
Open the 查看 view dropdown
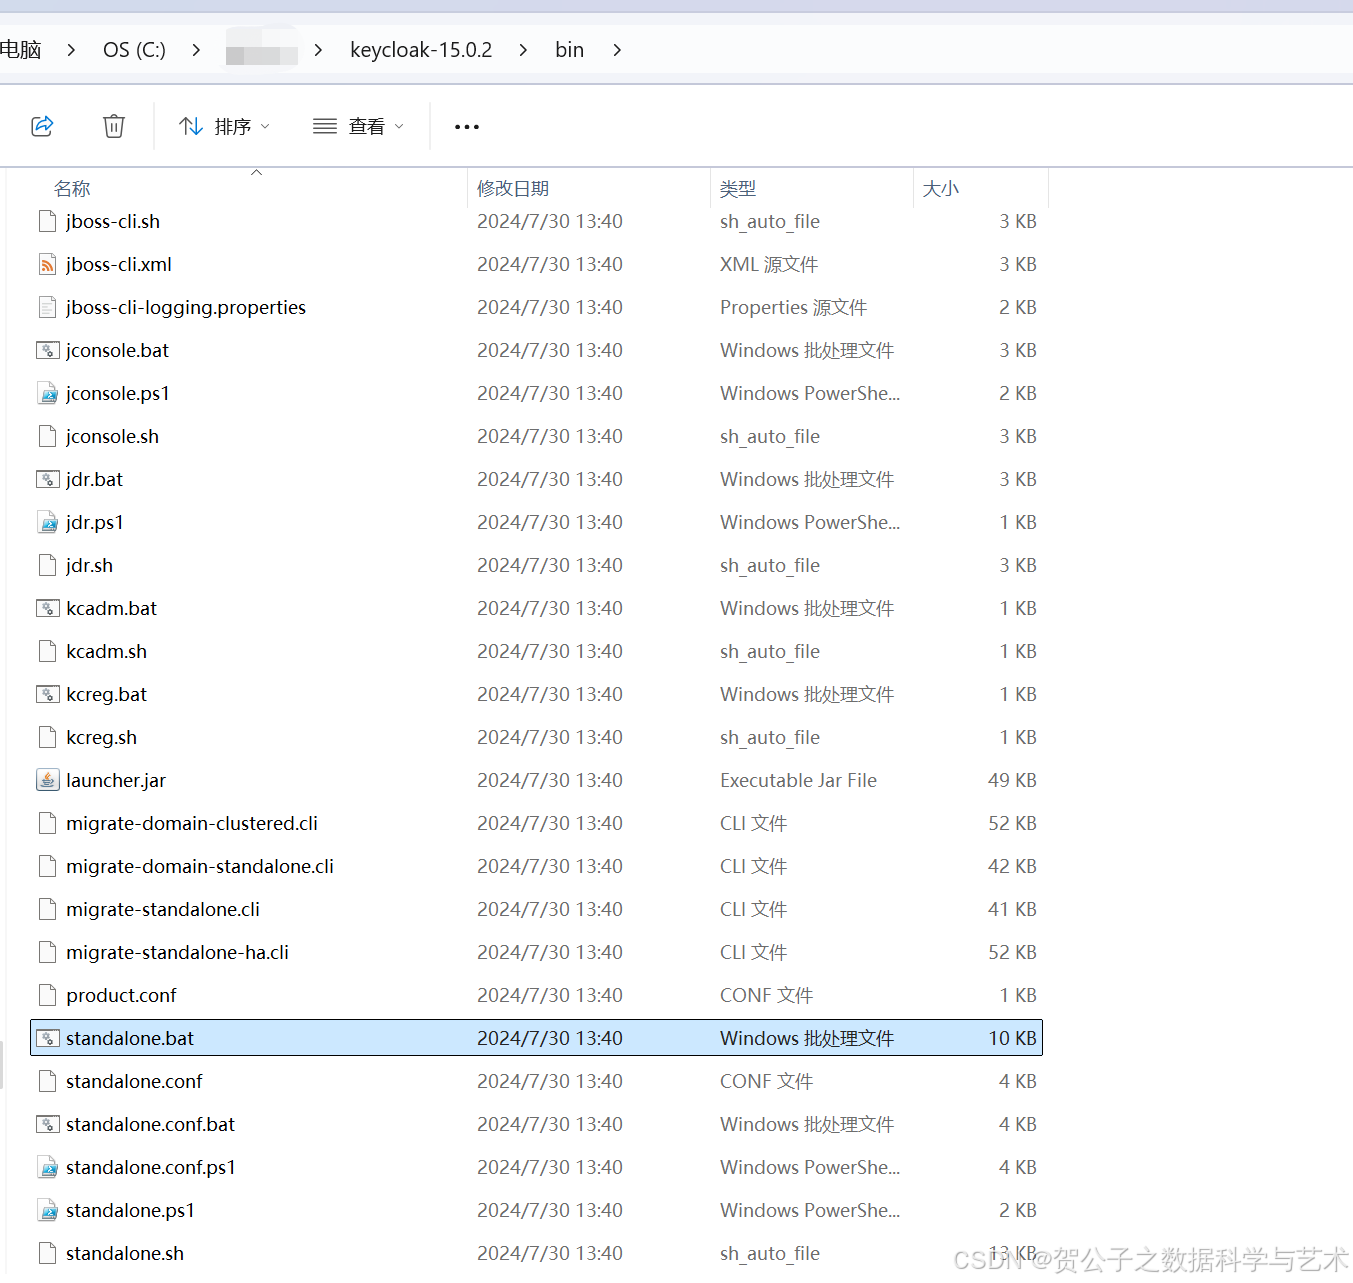[x=358, y=126]
